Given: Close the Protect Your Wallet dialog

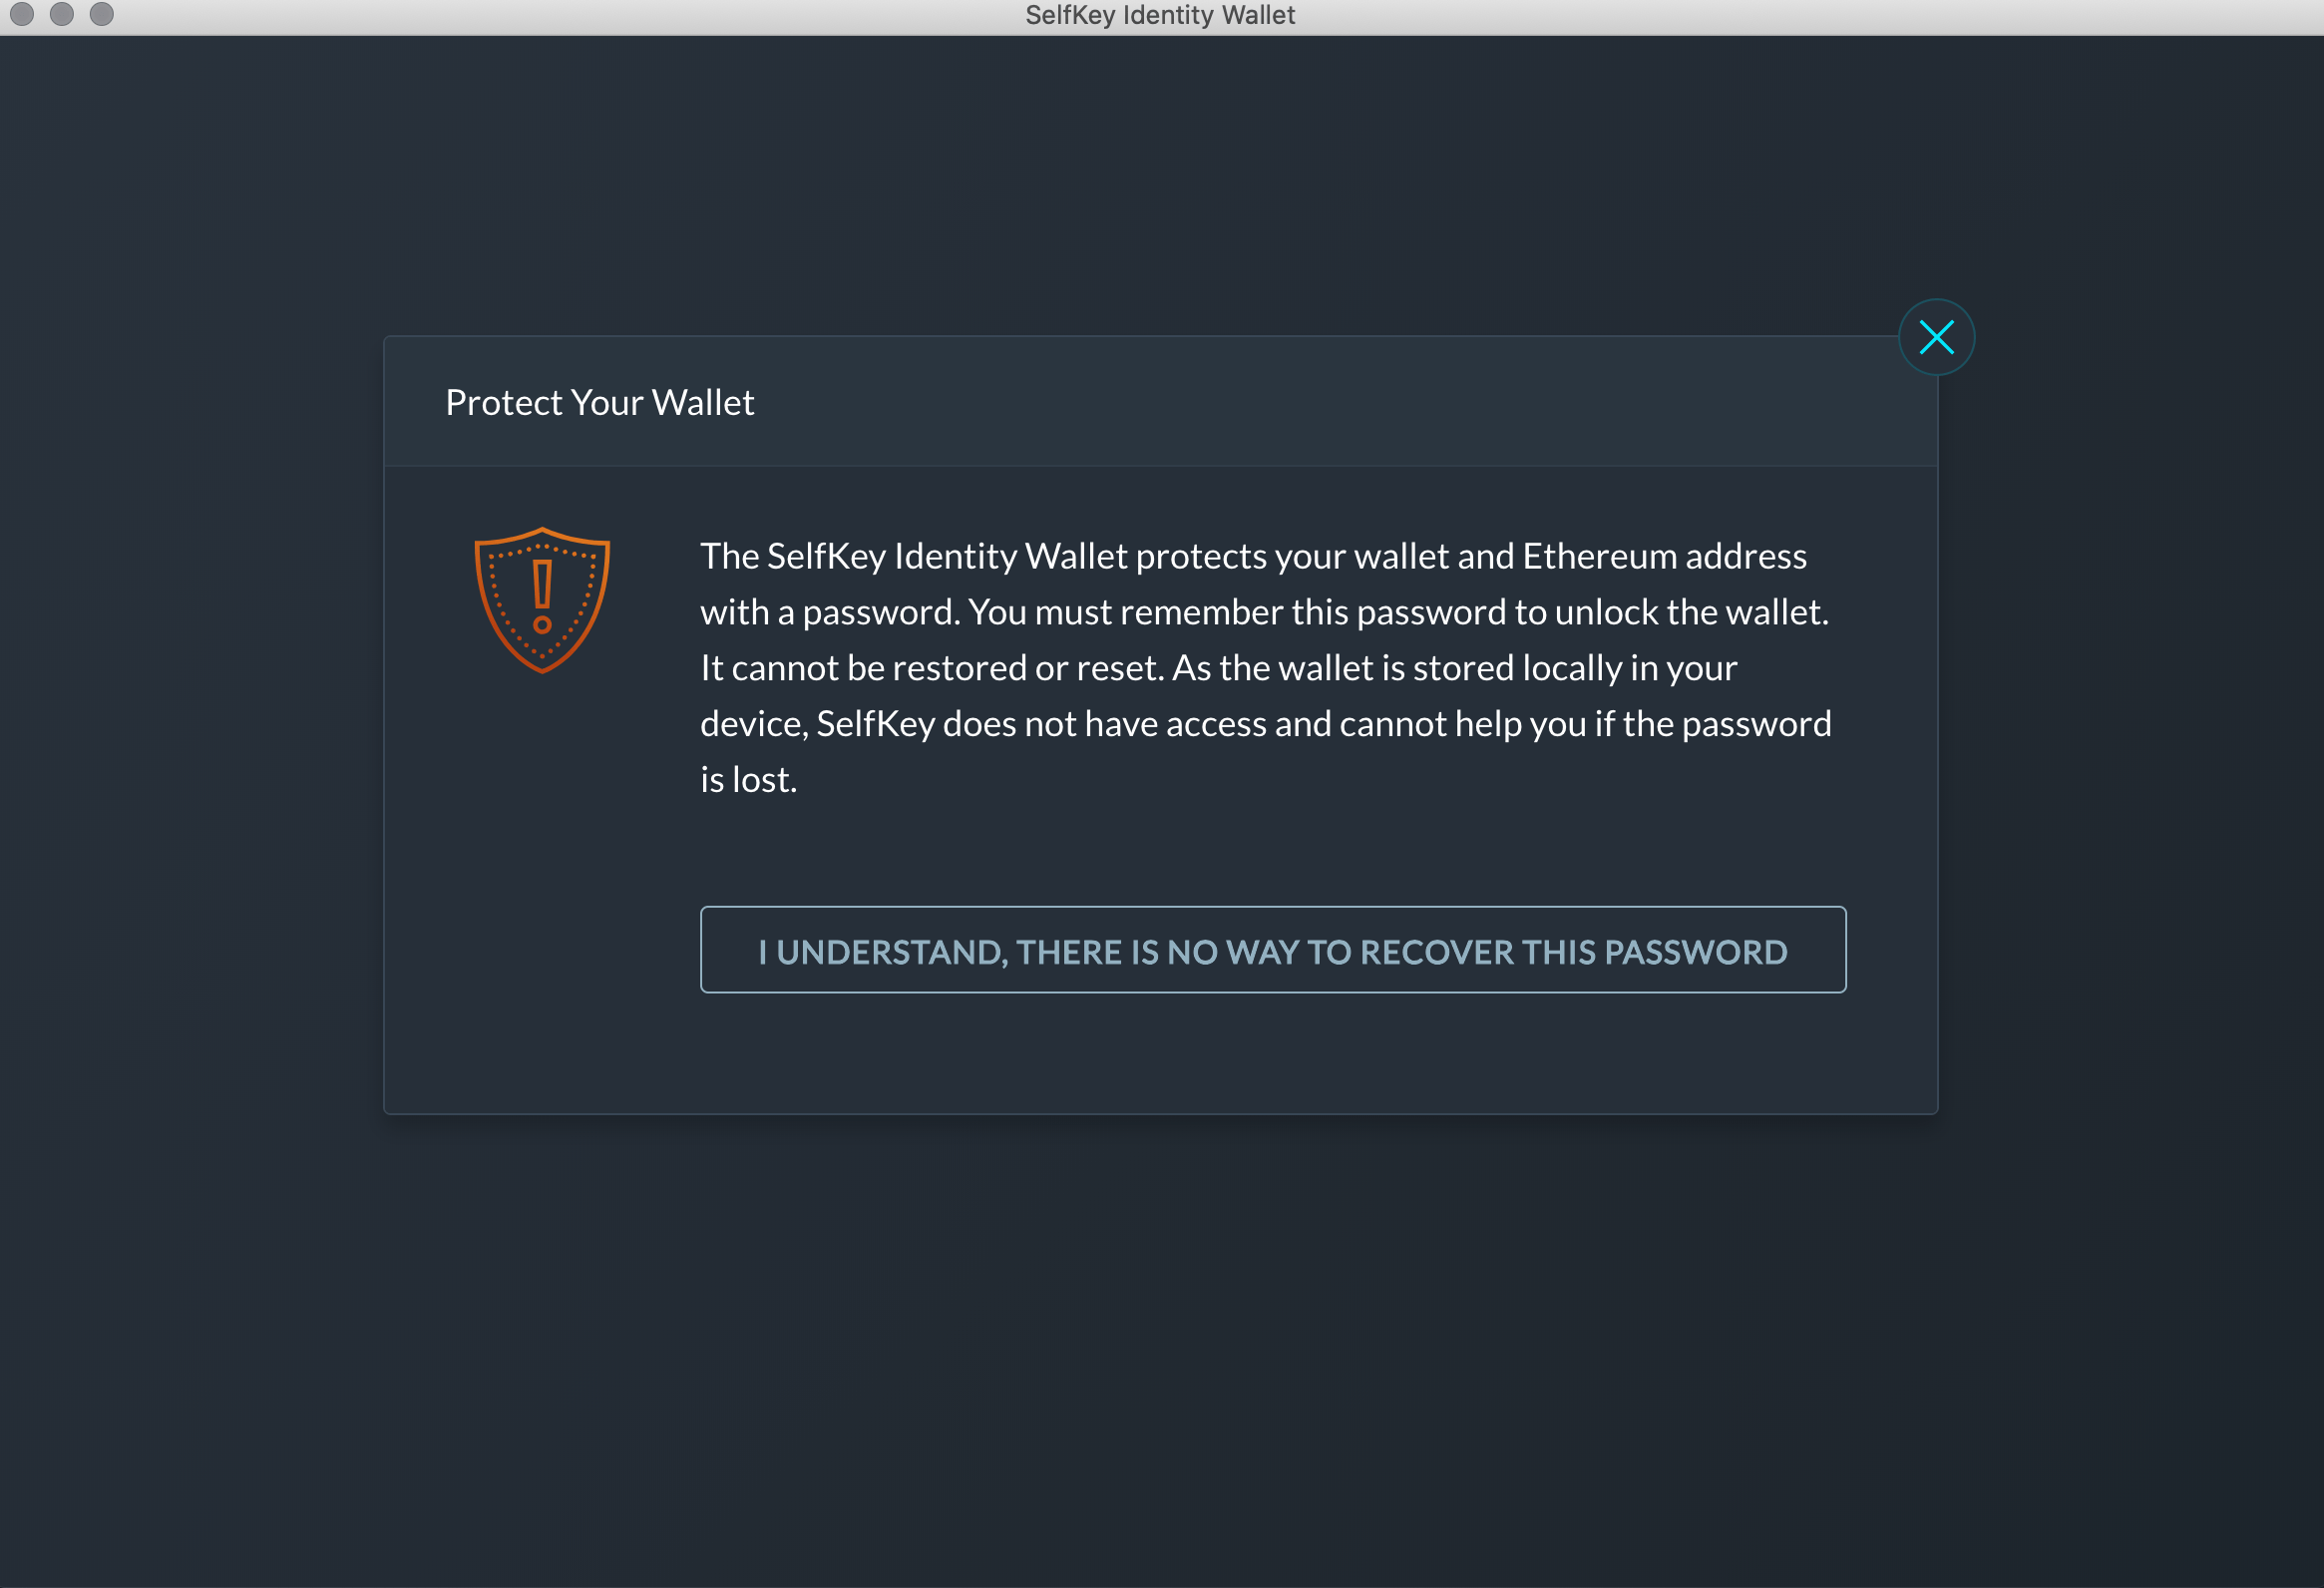Looking at the screenshot, I should (1936, 337).
